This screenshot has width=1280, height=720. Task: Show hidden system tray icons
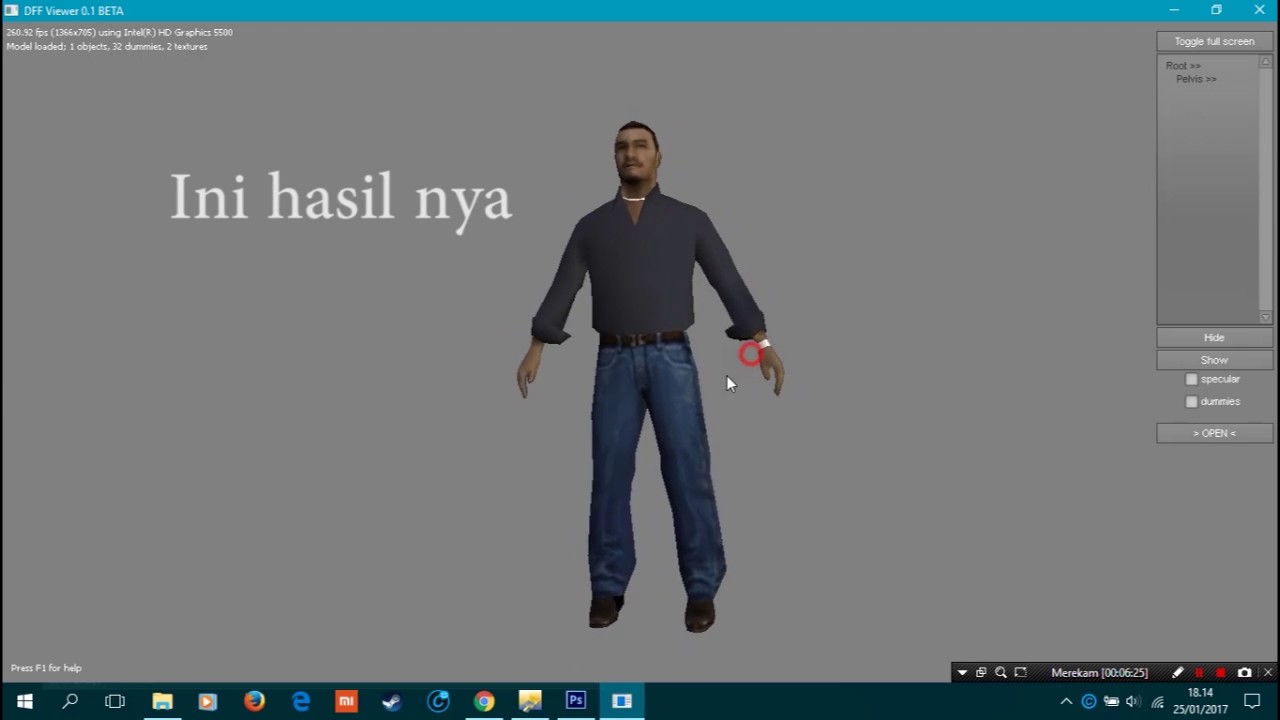pyautogui.click(x=1066, y=702)
